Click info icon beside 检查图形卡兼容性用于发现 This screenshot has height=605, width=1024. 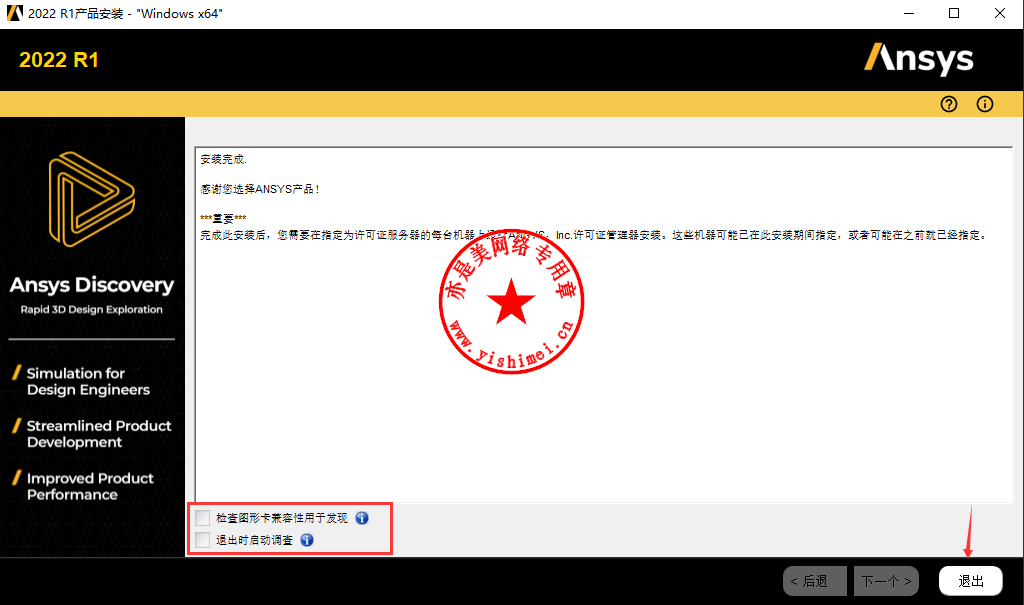pos(362,518)
